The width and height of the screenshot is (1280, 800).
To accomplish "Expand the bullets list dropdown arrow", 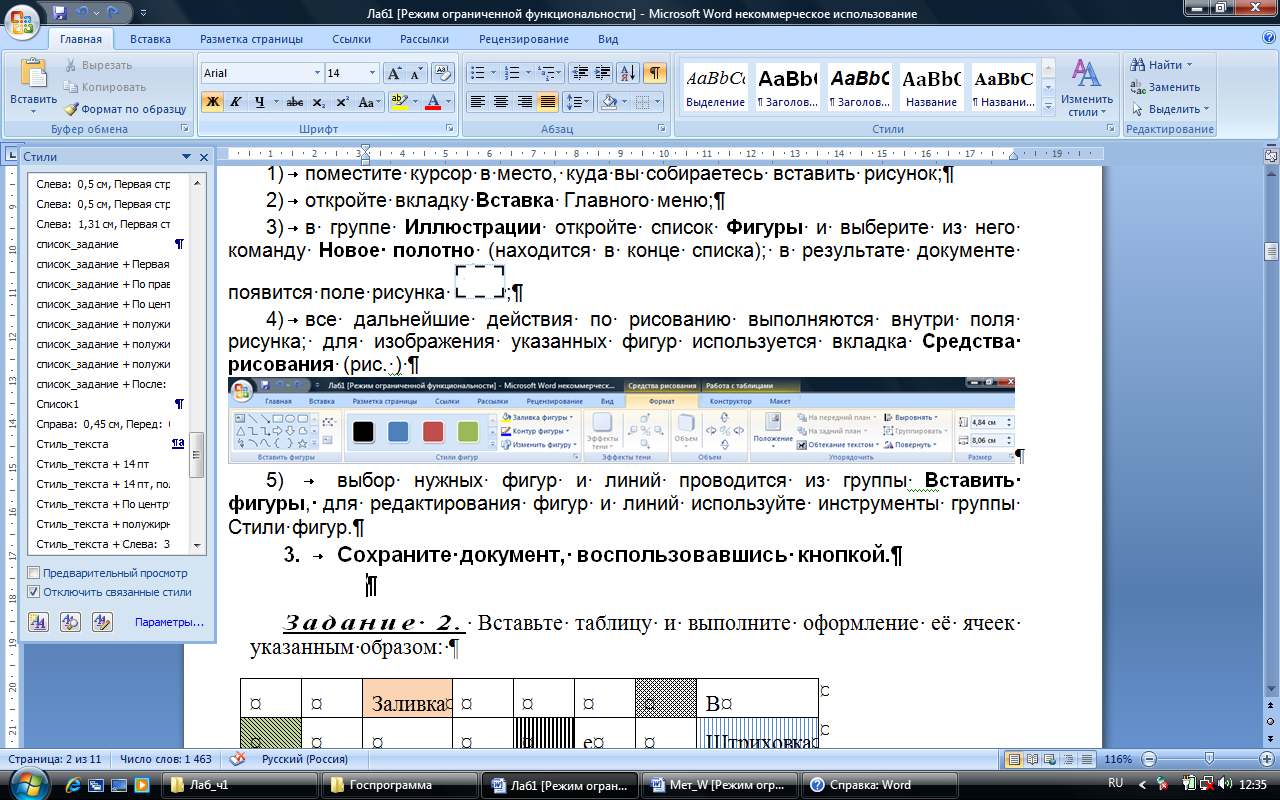I will [x=495, y=73].
